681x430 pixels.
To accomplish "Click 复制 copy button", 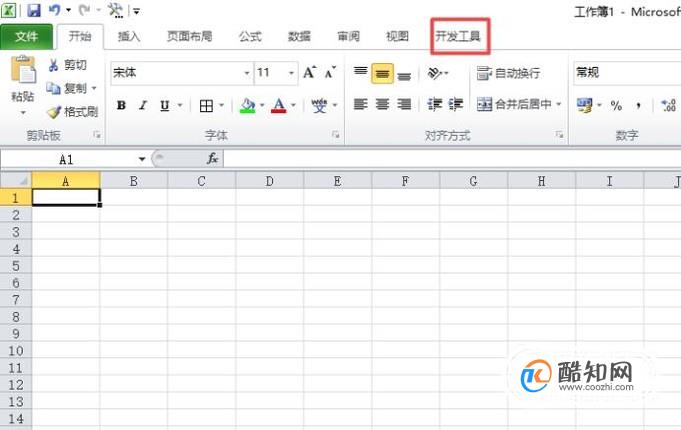I will (x=67, y=89).
